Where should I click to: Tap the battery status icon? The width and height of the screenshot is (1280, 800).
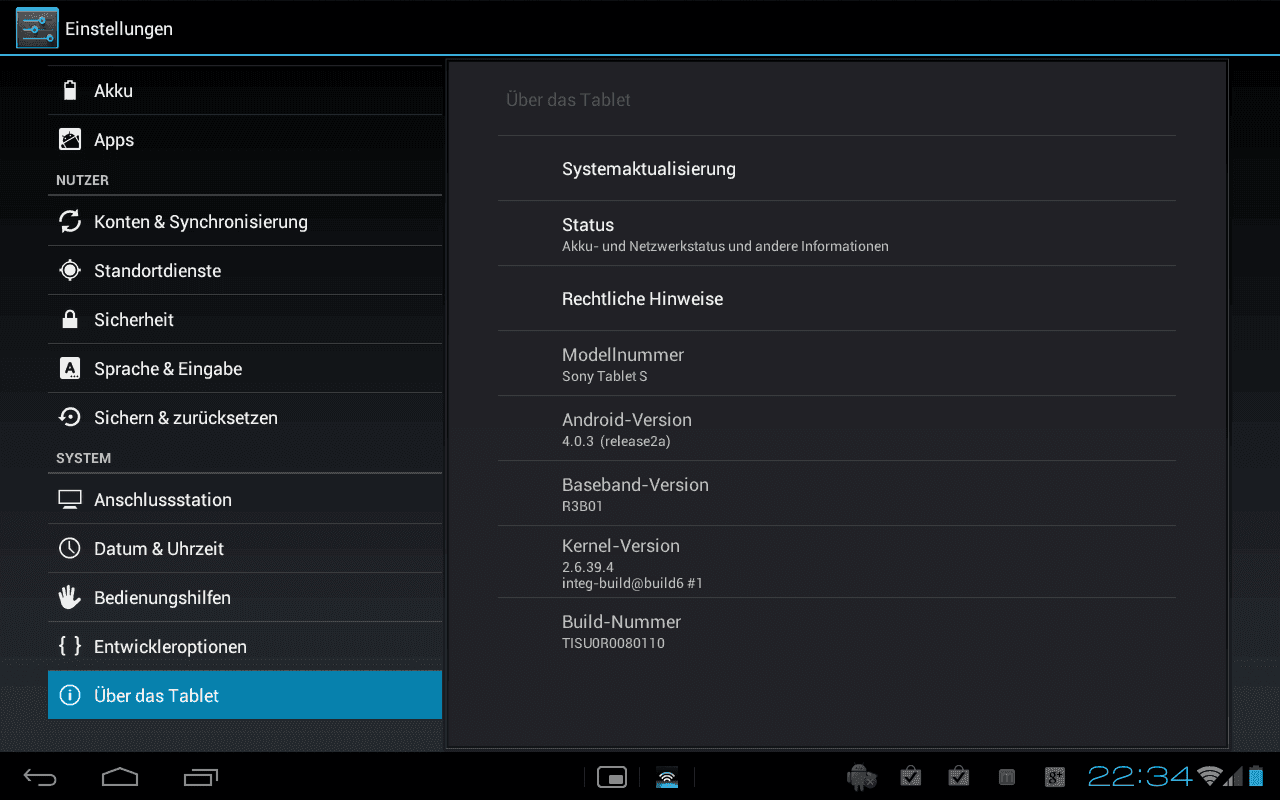(1254, 777)
